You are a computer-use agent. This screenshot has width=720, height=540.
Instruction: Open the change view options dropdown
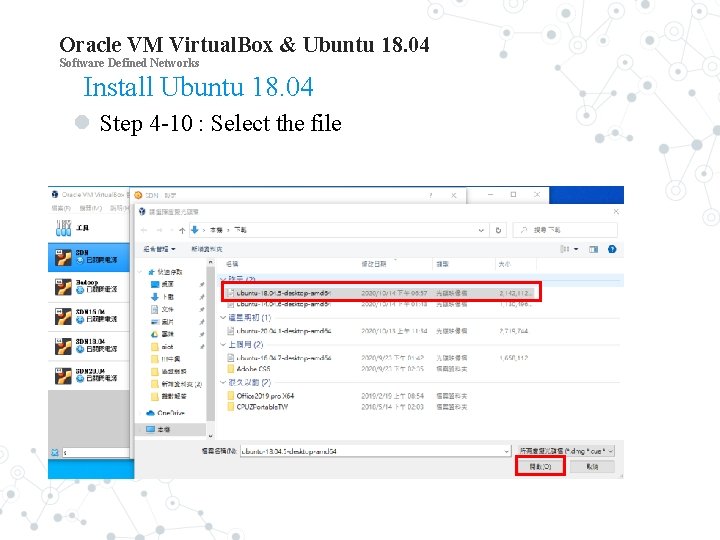pos(576,249)
